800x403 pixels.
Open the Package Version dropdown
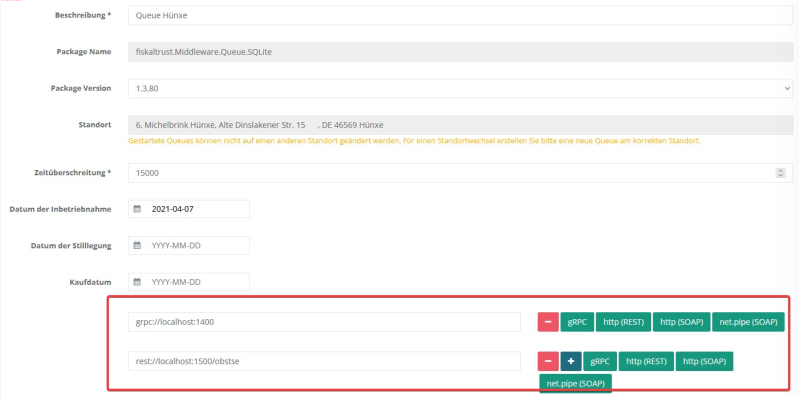coord(460,88)
